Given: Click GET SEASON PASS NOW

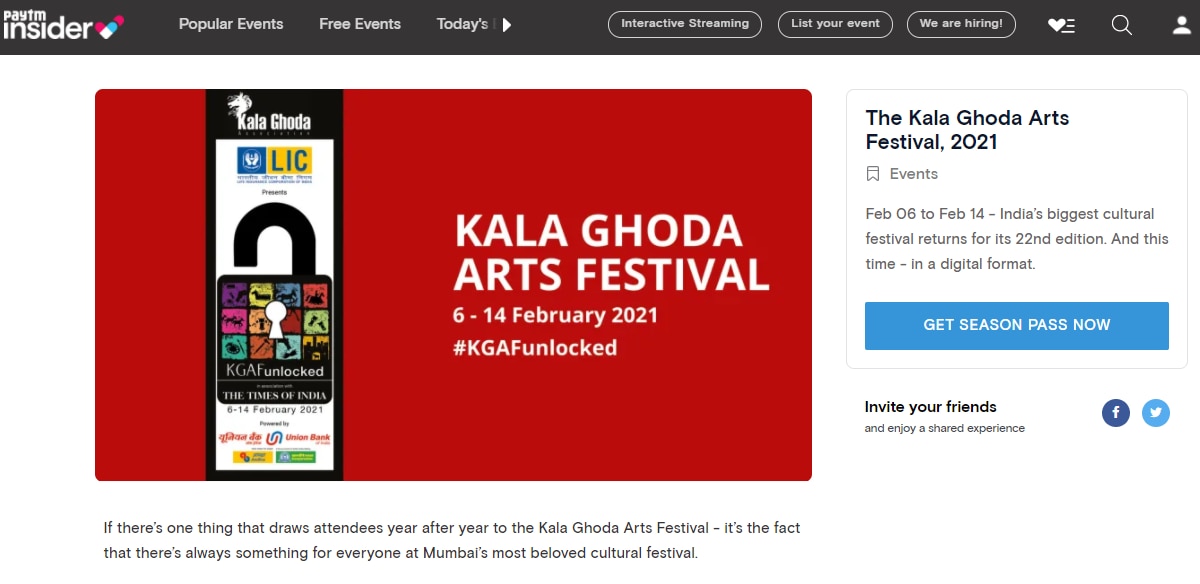Looking at the screenshot, I should (1016, 325).
